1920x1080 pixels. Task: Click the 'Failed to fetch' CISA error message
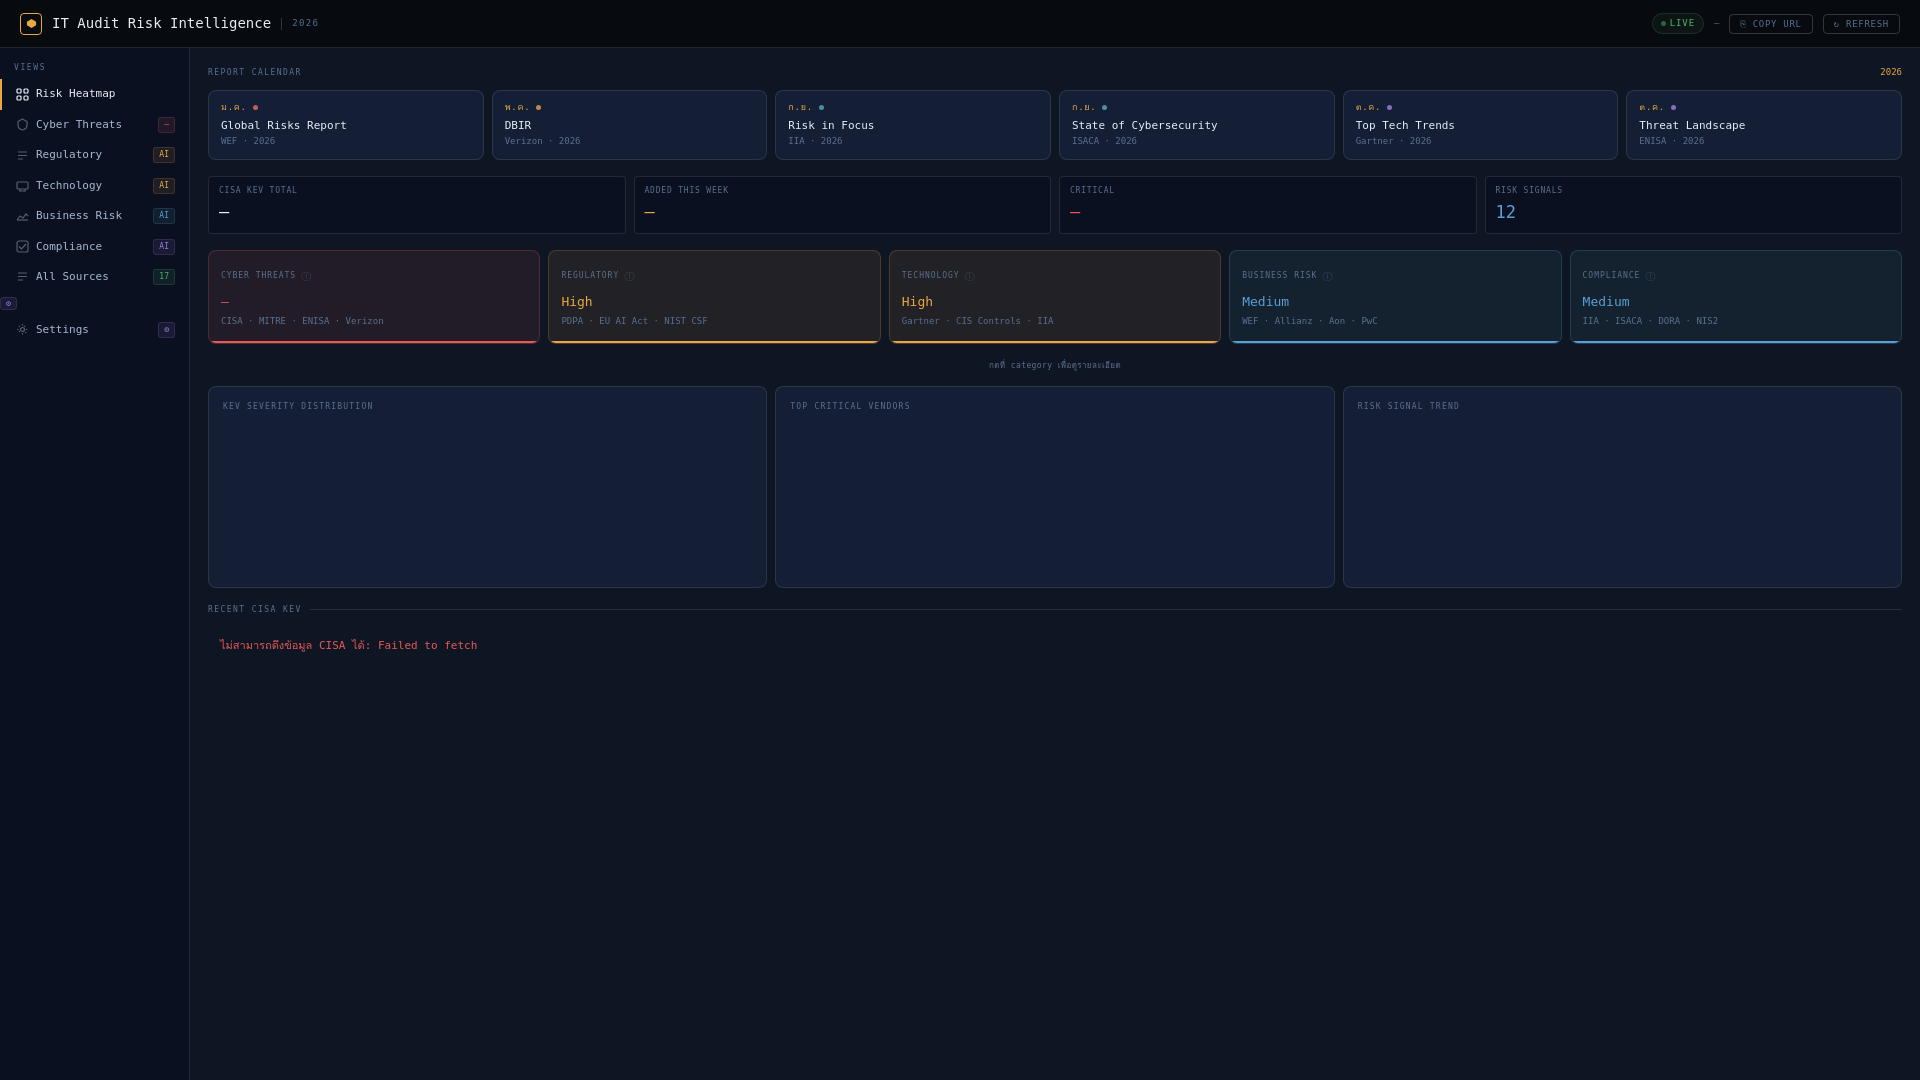click(348, 646)
